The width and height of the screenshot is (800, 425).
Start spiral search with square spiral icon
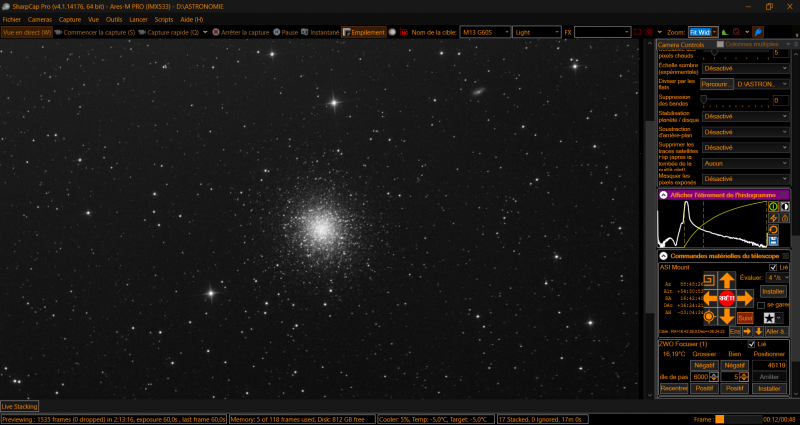pyautogui.click(x=709, y=280)
